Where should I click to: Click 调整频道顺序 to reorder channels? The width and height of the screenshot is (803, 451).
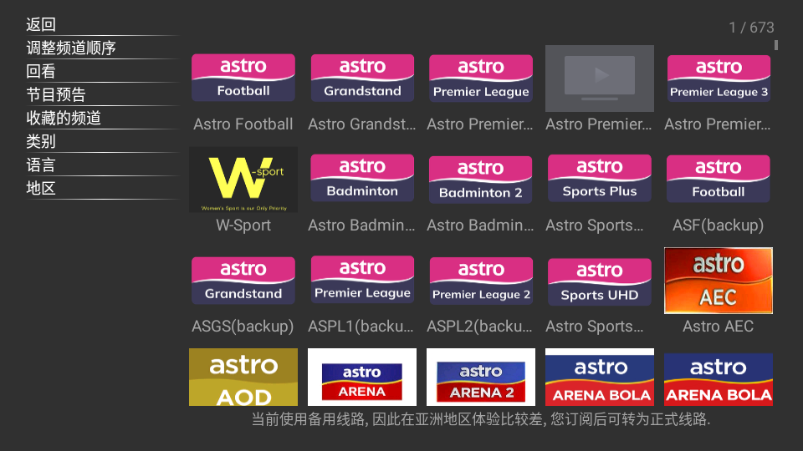point(71,48)
